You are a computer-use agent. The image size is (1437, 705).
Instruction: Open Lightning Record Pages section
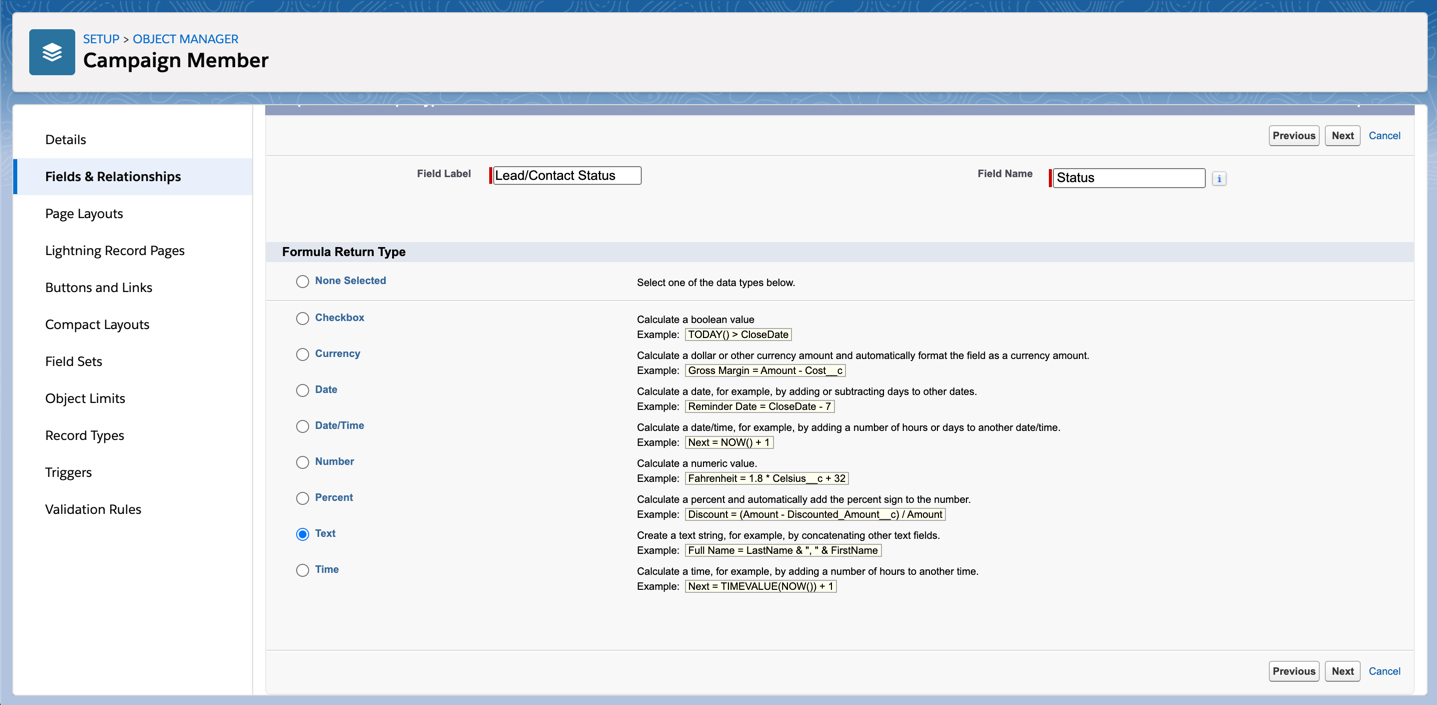point(115,251)
